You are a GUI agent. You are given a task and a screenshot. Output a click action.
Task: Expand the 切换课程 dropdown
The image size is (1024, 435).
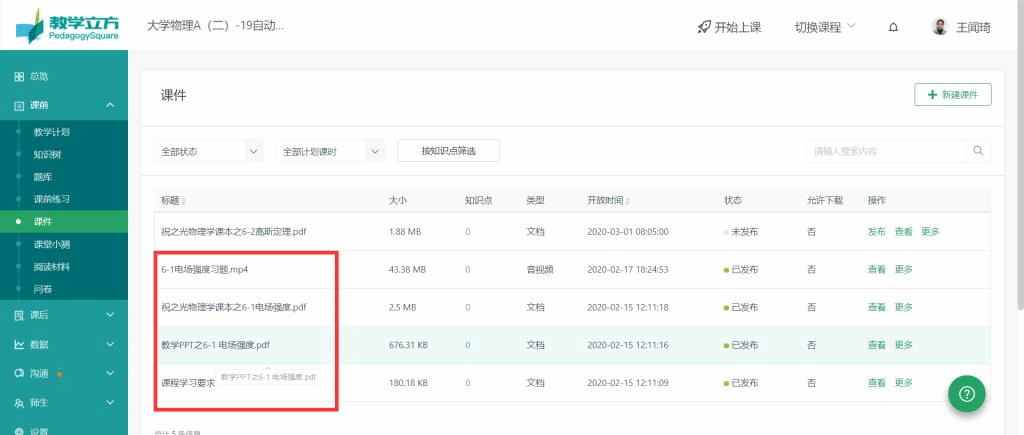tap(824, 27)
